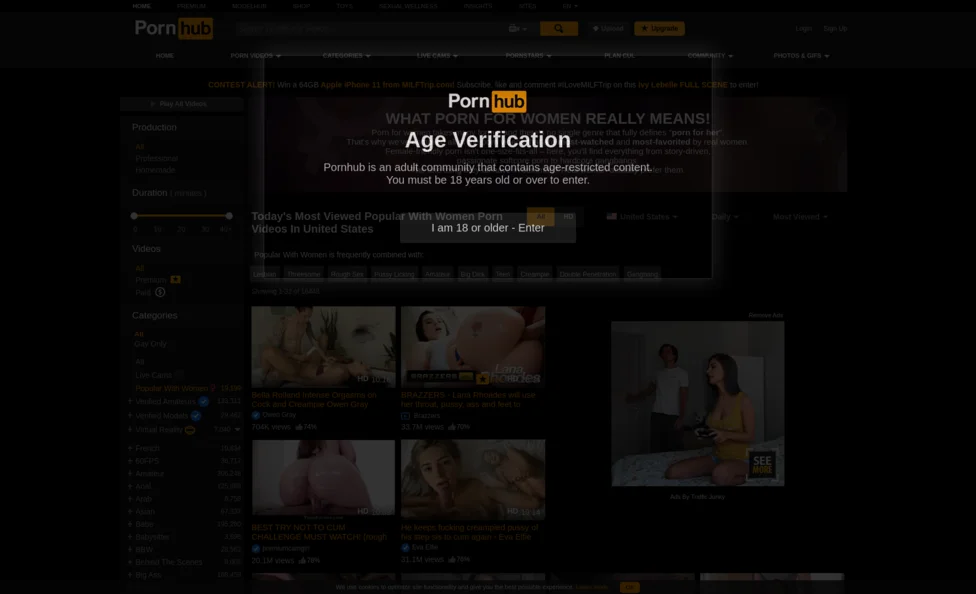
Task: Open the INSIGHTS top bar link
Action: tap(477, 6)
